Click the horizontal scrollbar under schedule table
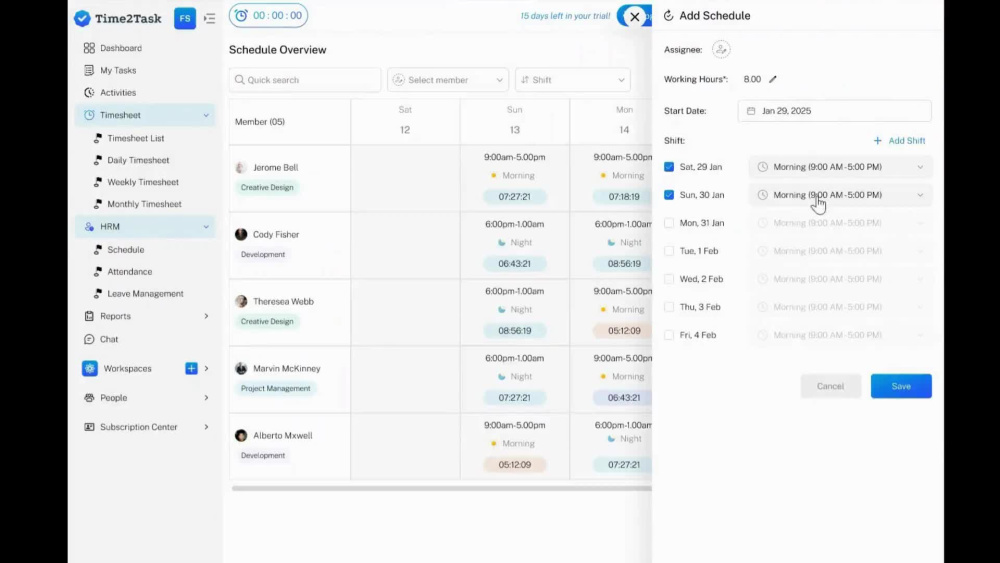1000x563 pixels. click(x=441, y=488)
